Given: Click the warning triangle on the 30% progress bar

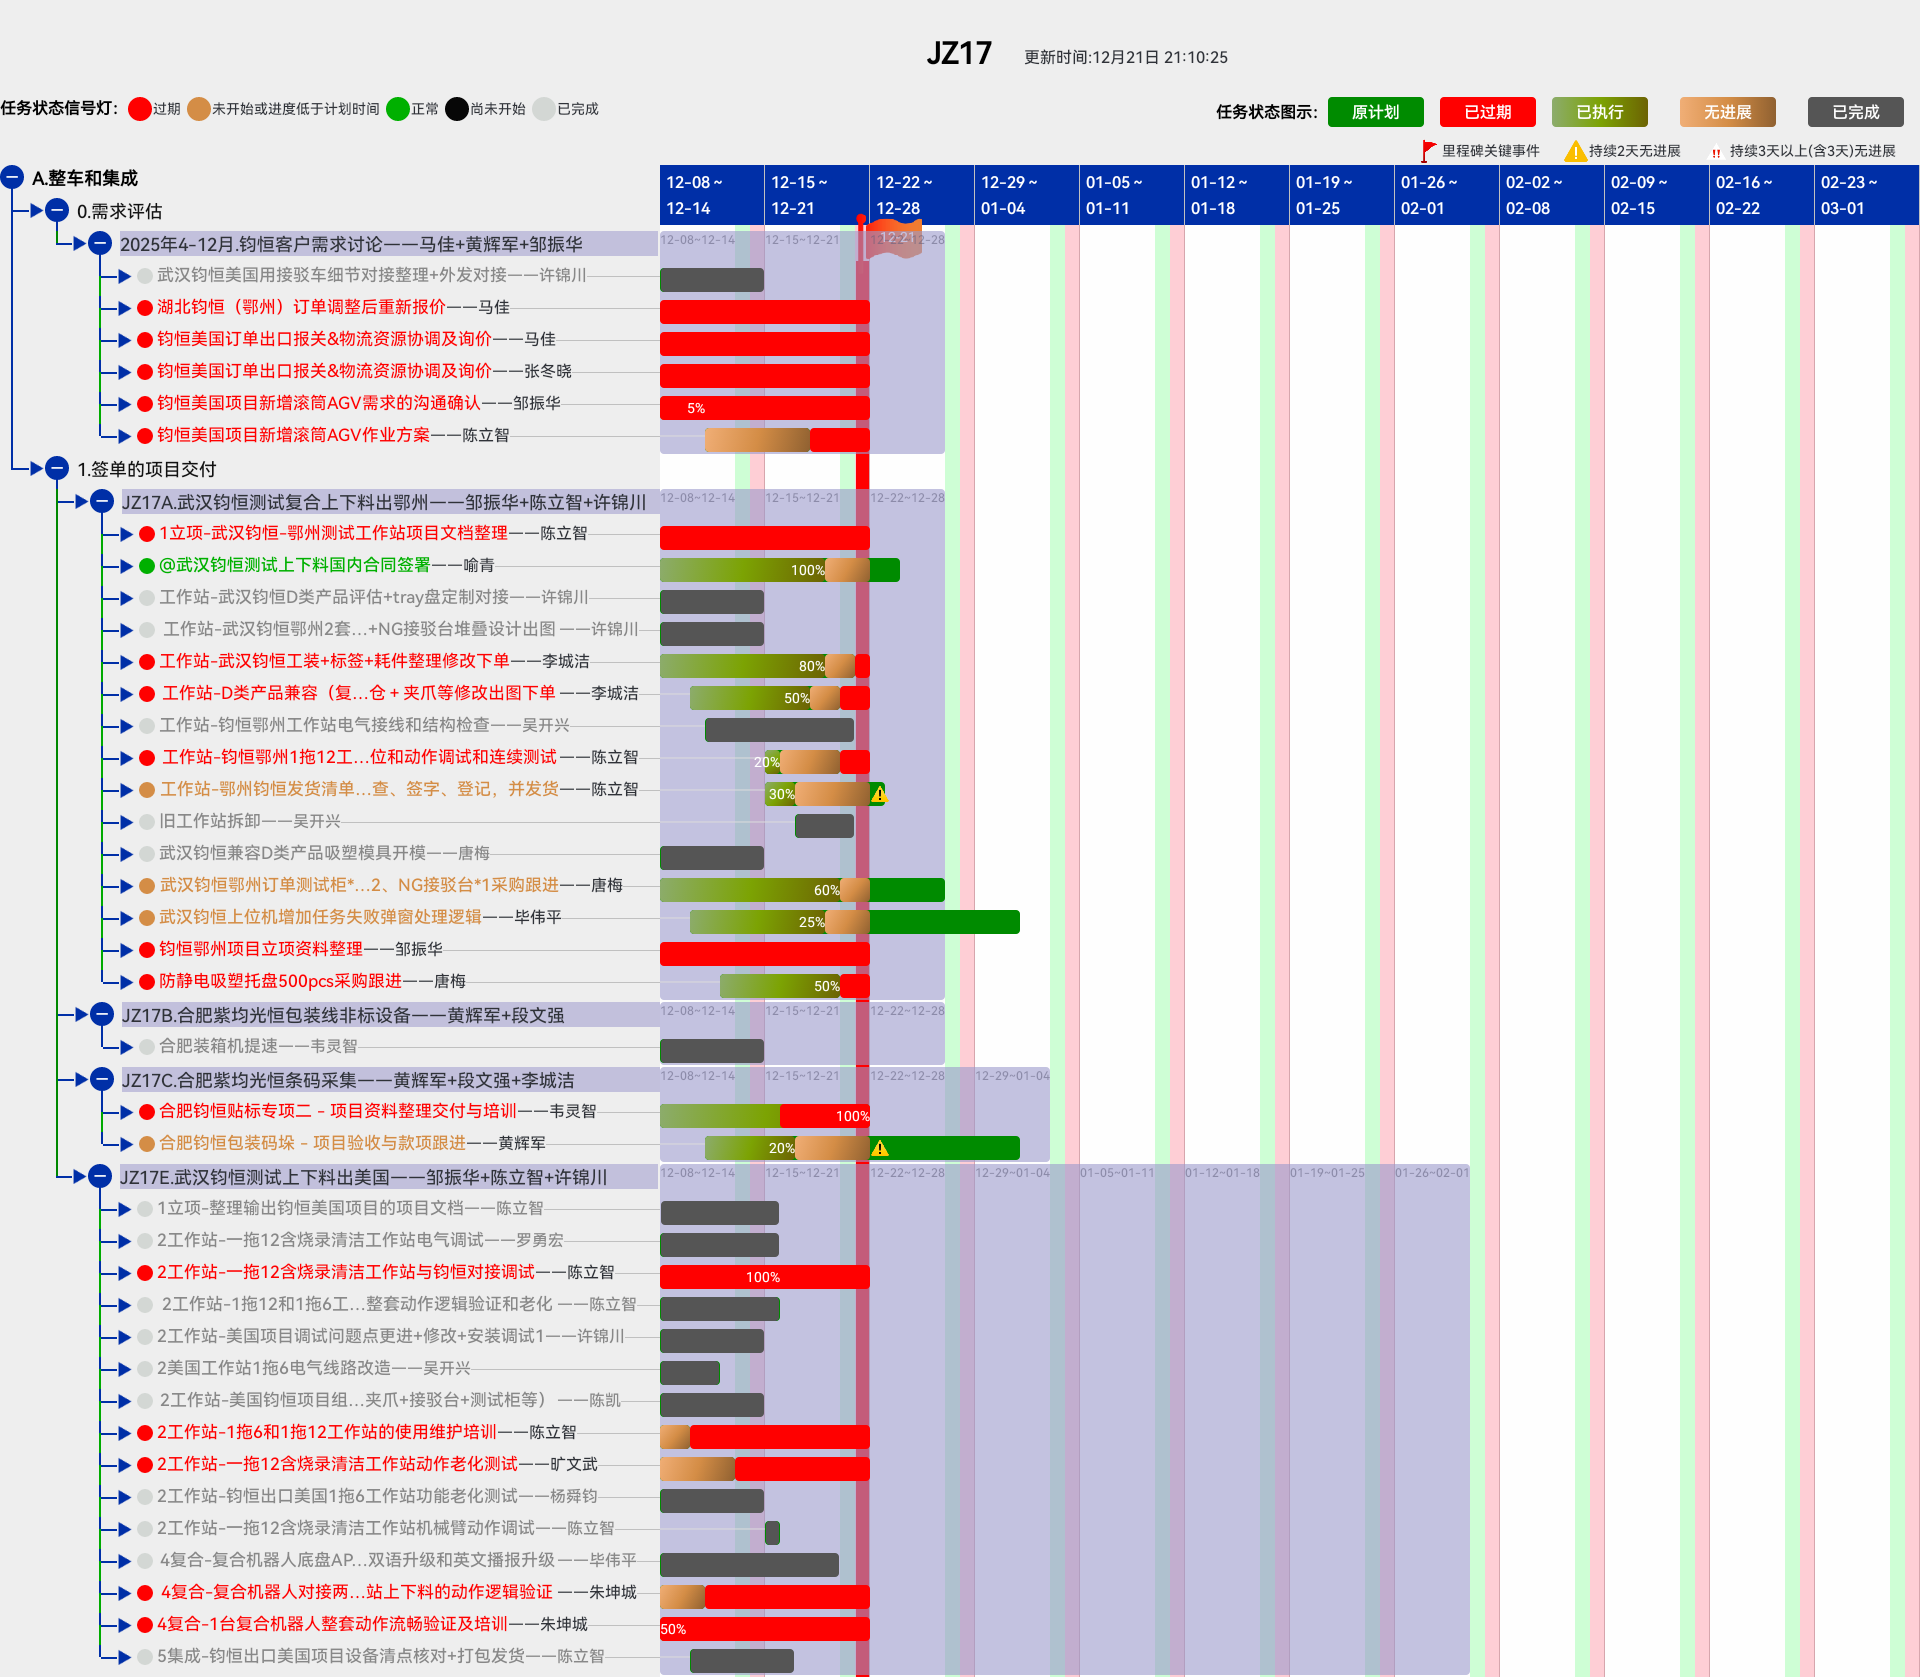Looking at the screenshot, I should pos(879,795).
